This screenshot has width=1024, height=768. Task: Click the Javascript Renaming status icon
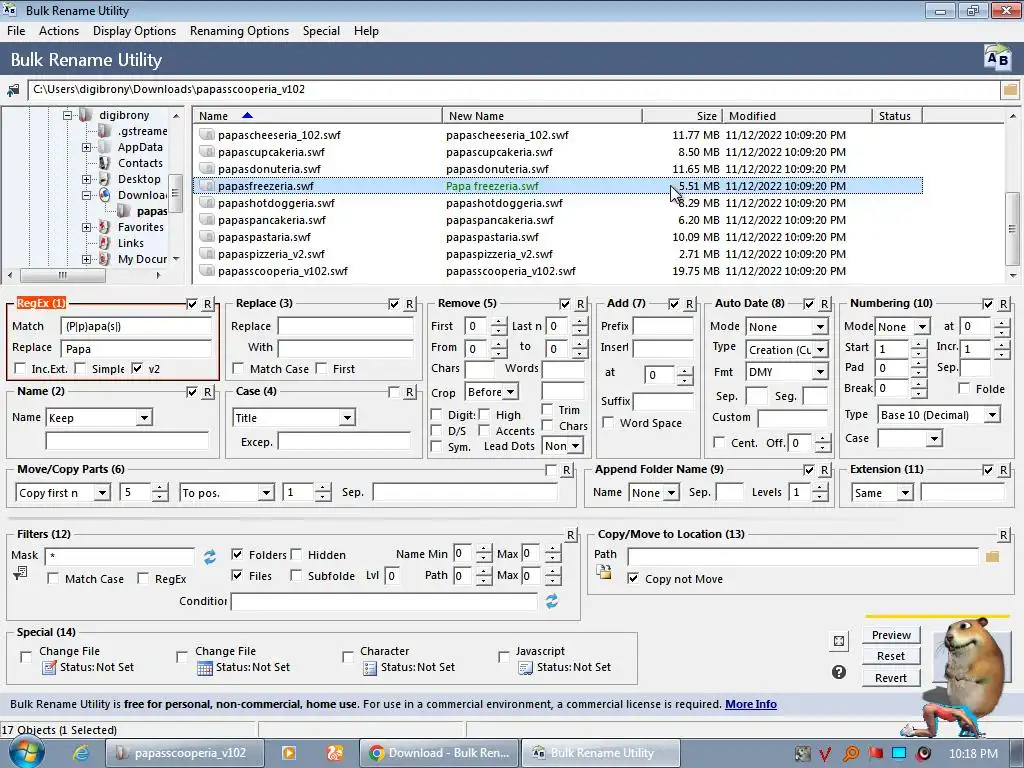[x=526, y=667]
